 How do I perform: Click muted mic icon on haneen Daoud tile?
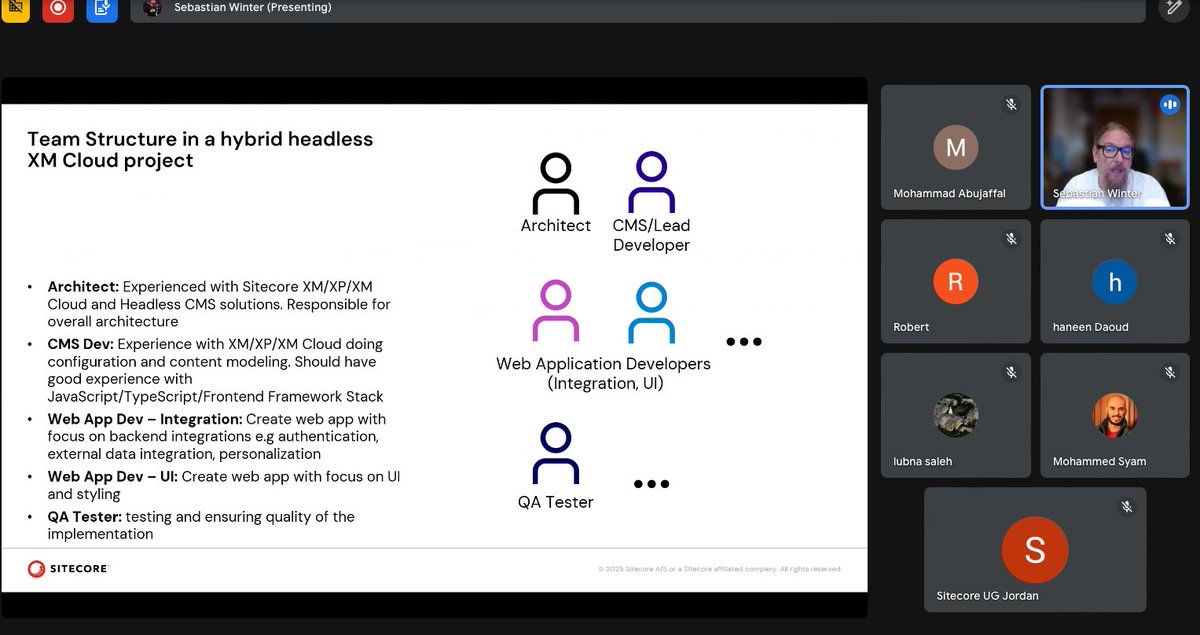[1170, 239]
